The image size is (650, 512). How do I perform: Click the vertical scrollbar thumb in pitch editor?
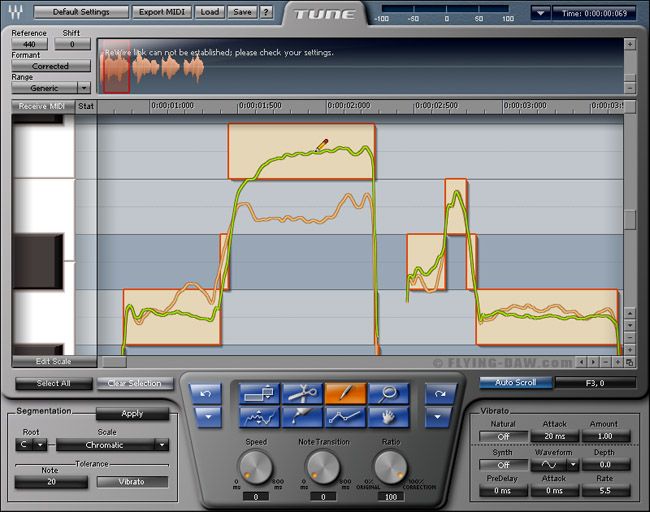pyautogui.click(x=630, y=219)
